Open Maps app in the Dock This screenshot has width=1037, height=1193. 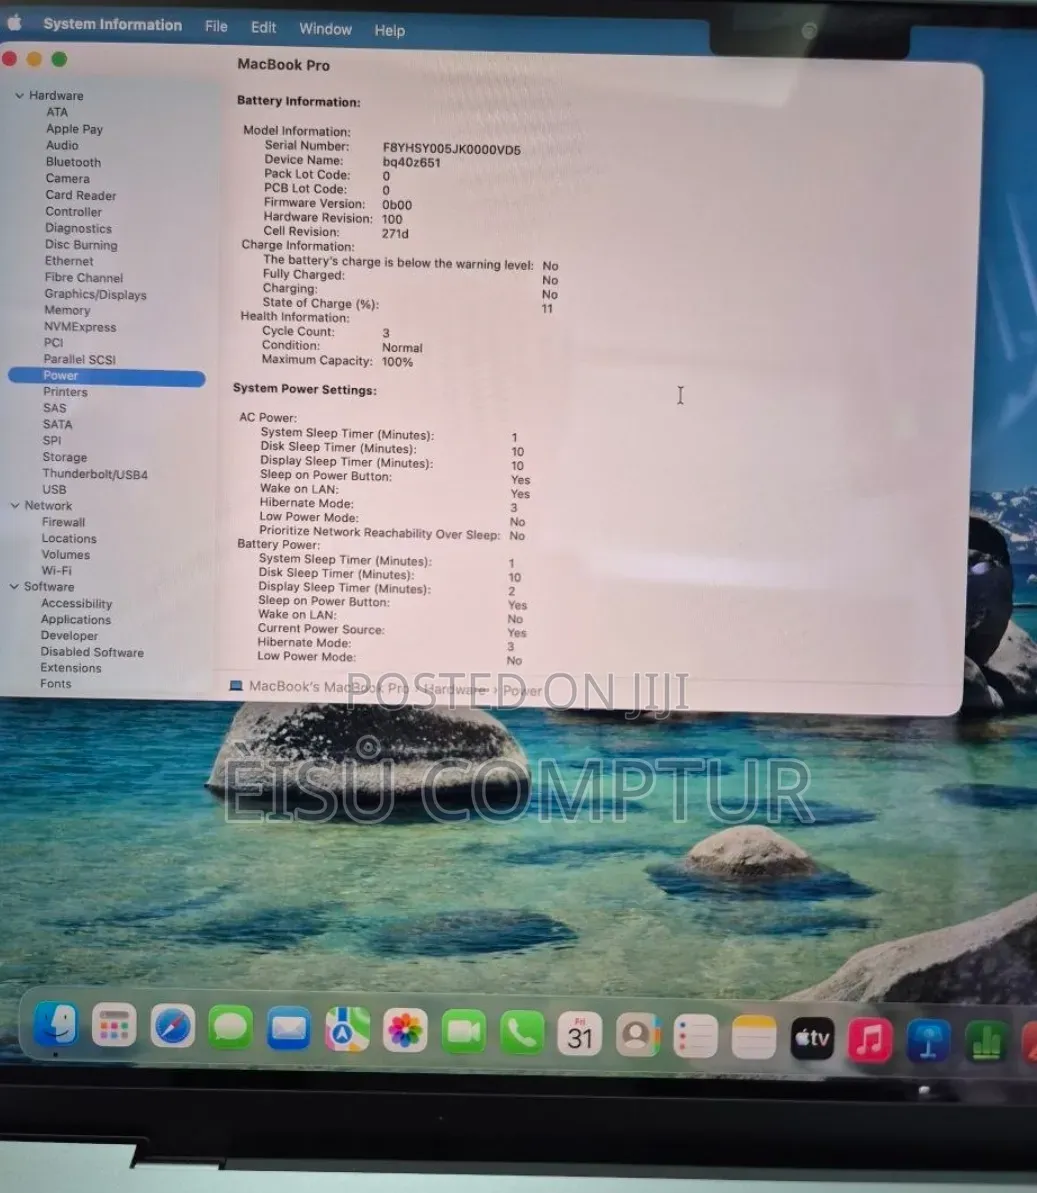(347, 1030)
